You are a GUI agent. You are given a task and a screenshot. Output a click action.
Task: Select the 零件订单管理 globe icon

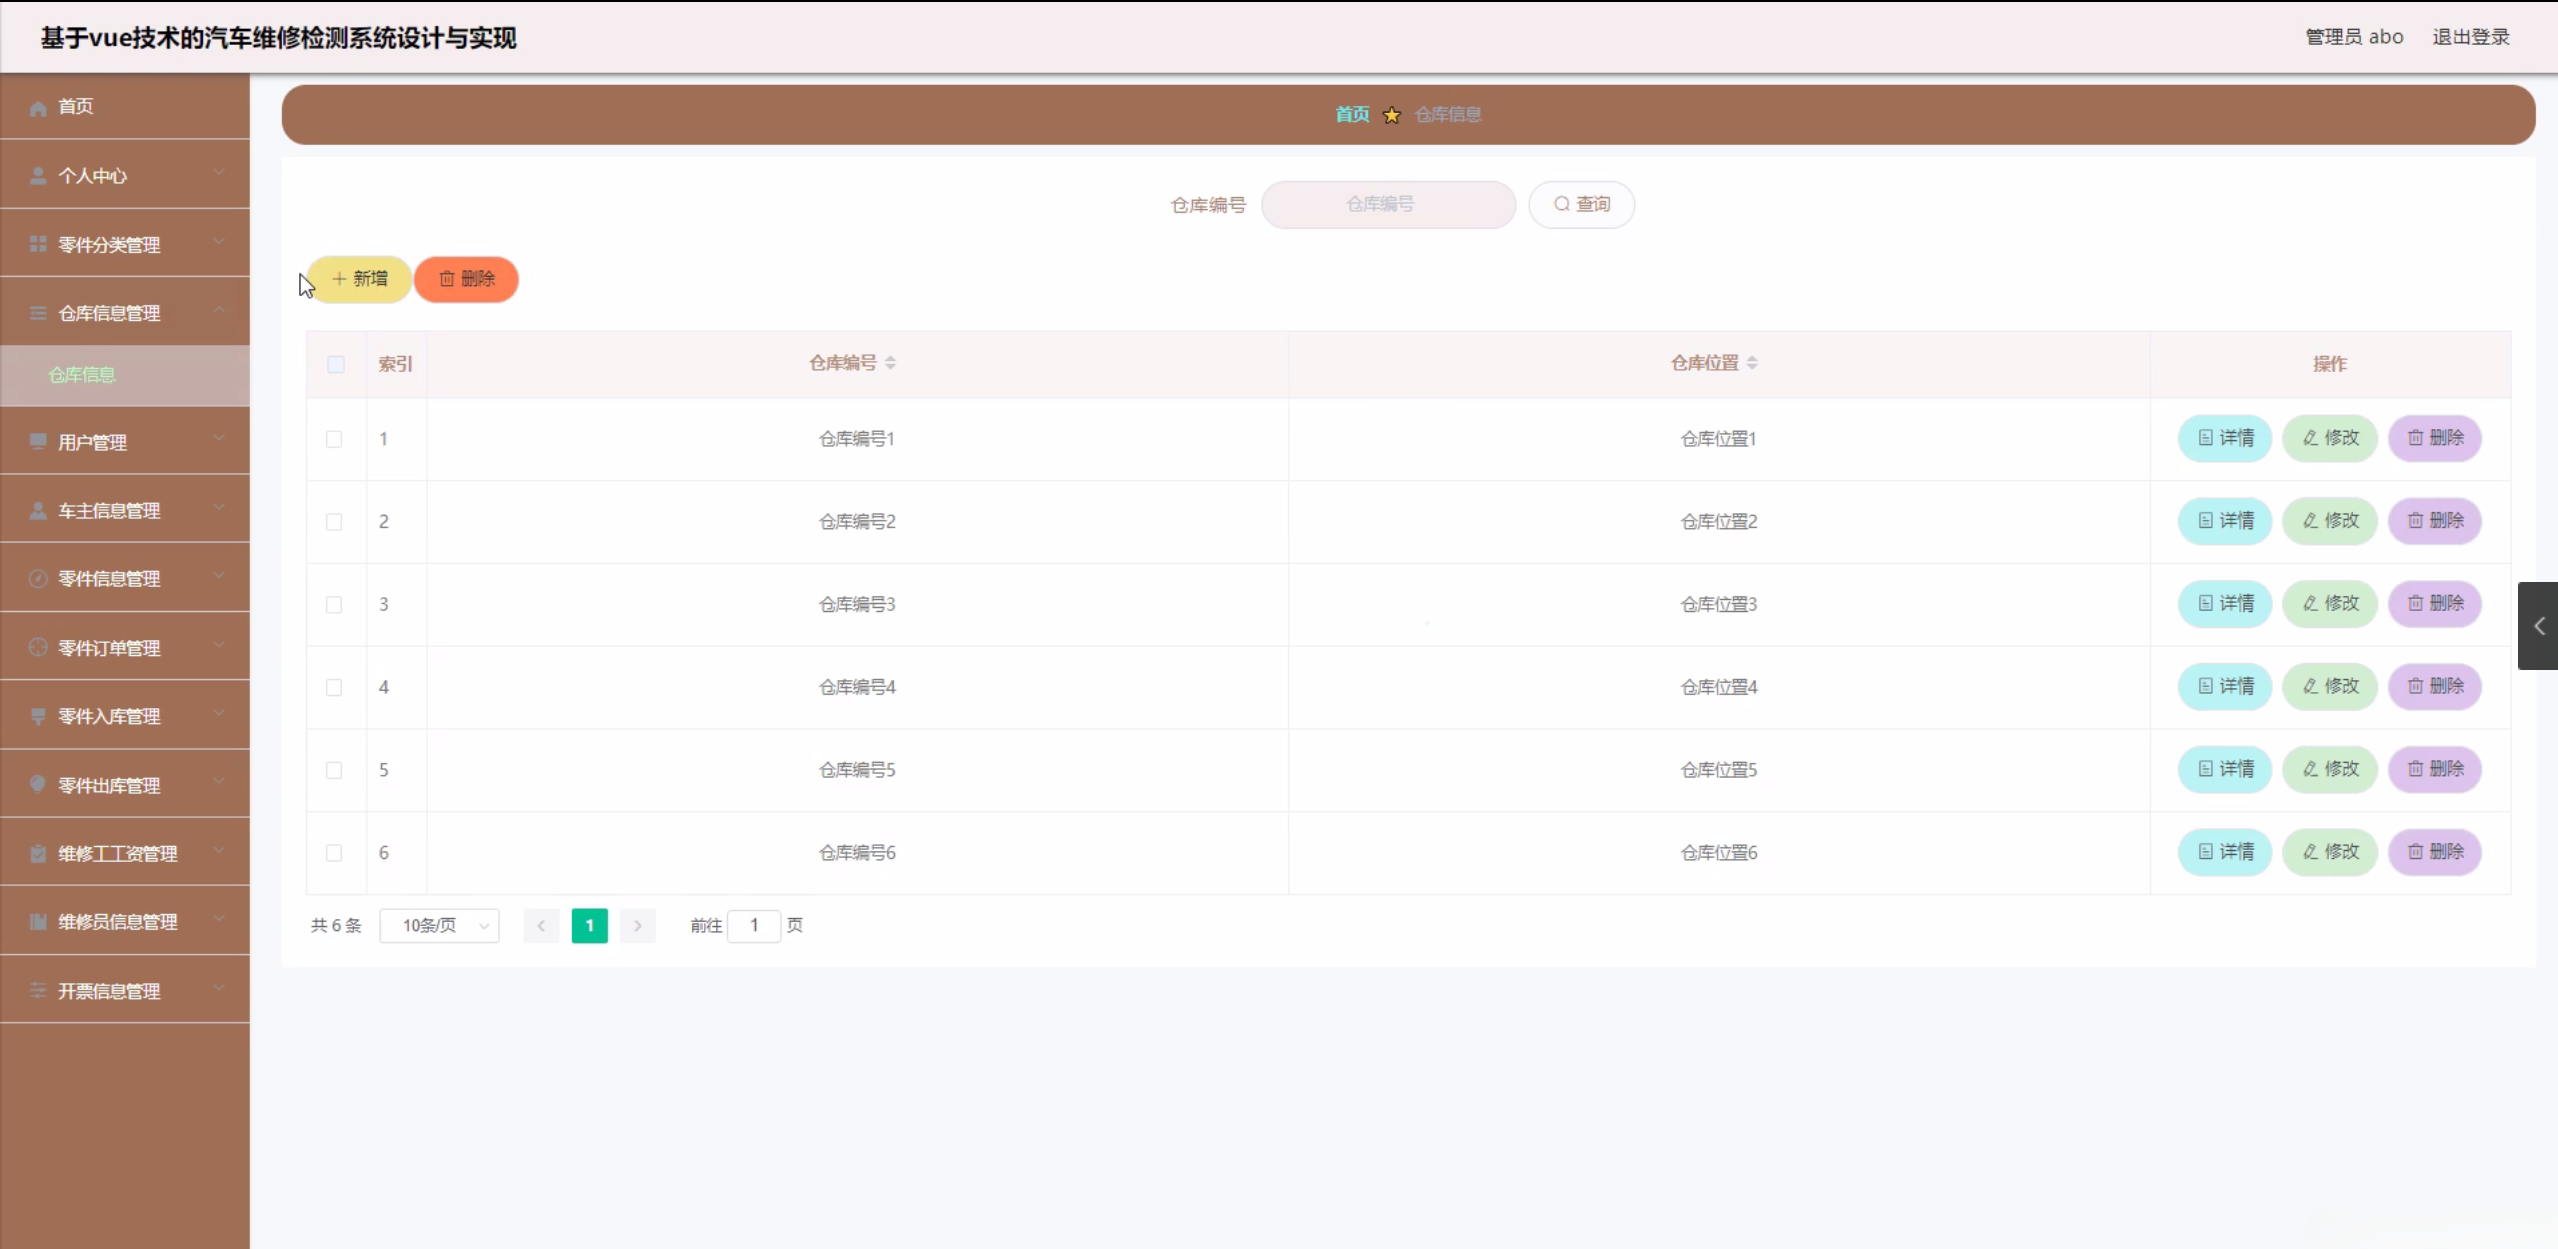click(x=38, y=647)
